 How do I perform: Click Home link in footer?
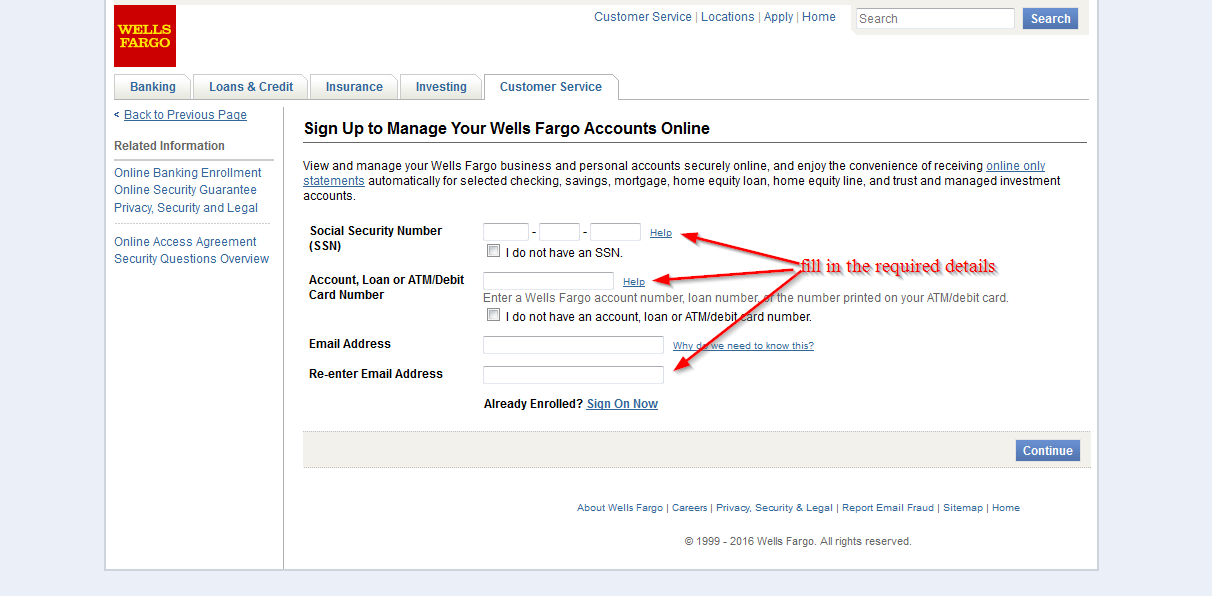[x=1006, y=508]
